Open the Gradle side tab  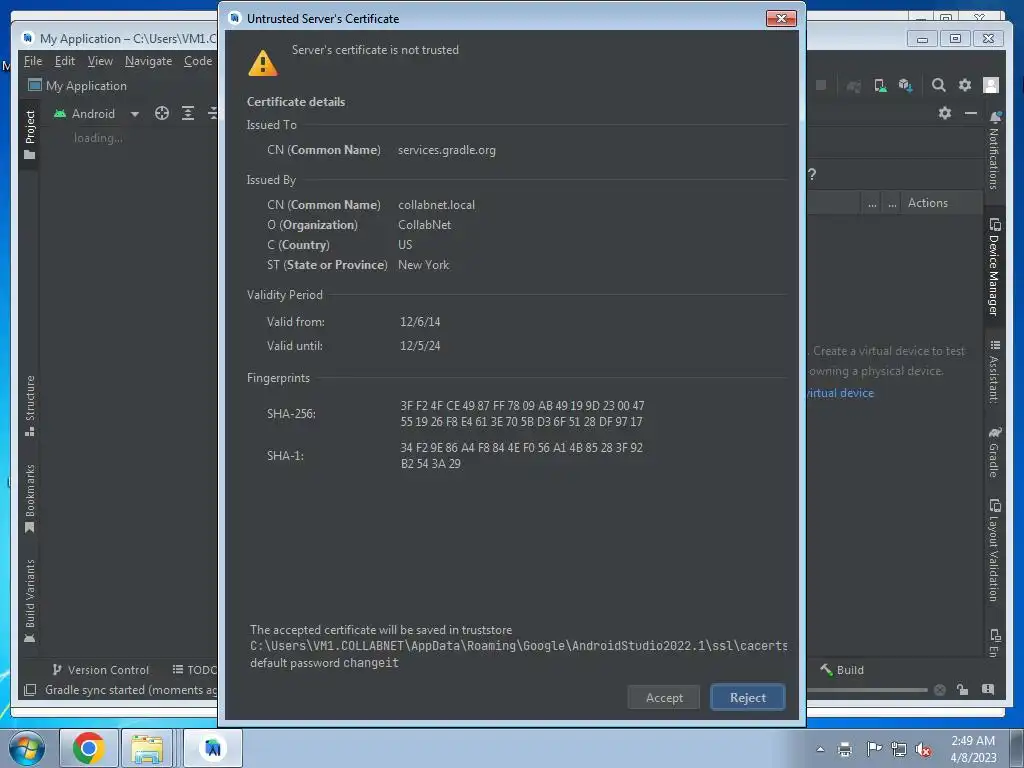point(994,452)
